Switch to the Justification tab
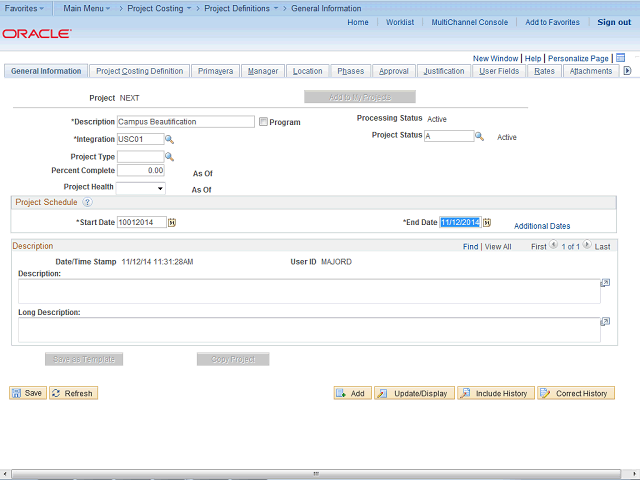 pyautogui.click(x=443, y=71)
